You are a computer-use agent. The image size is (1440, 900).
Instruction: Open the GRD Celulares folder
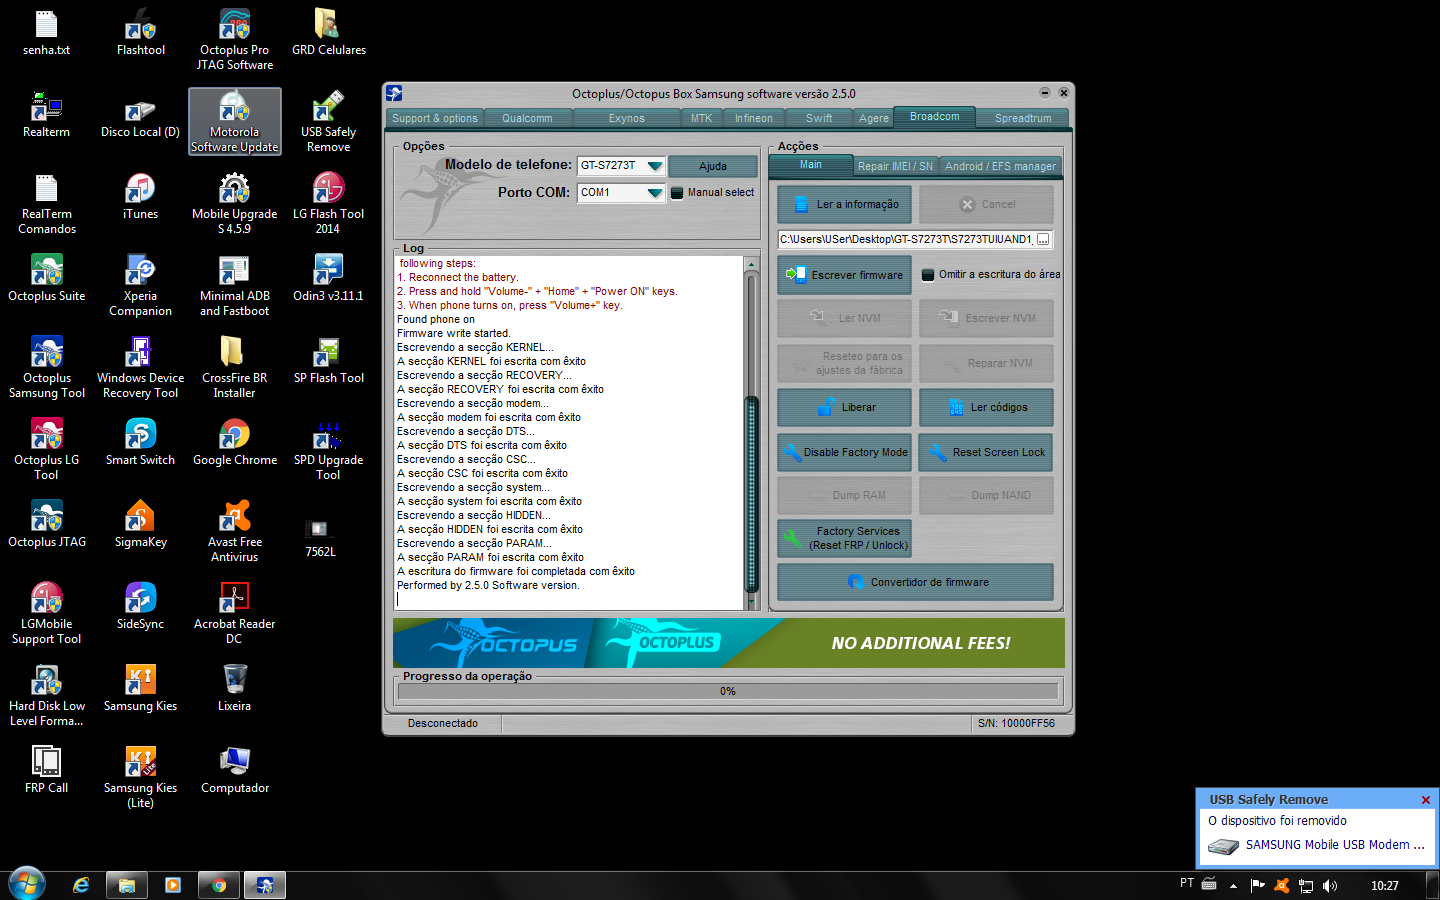pos(328,32)
